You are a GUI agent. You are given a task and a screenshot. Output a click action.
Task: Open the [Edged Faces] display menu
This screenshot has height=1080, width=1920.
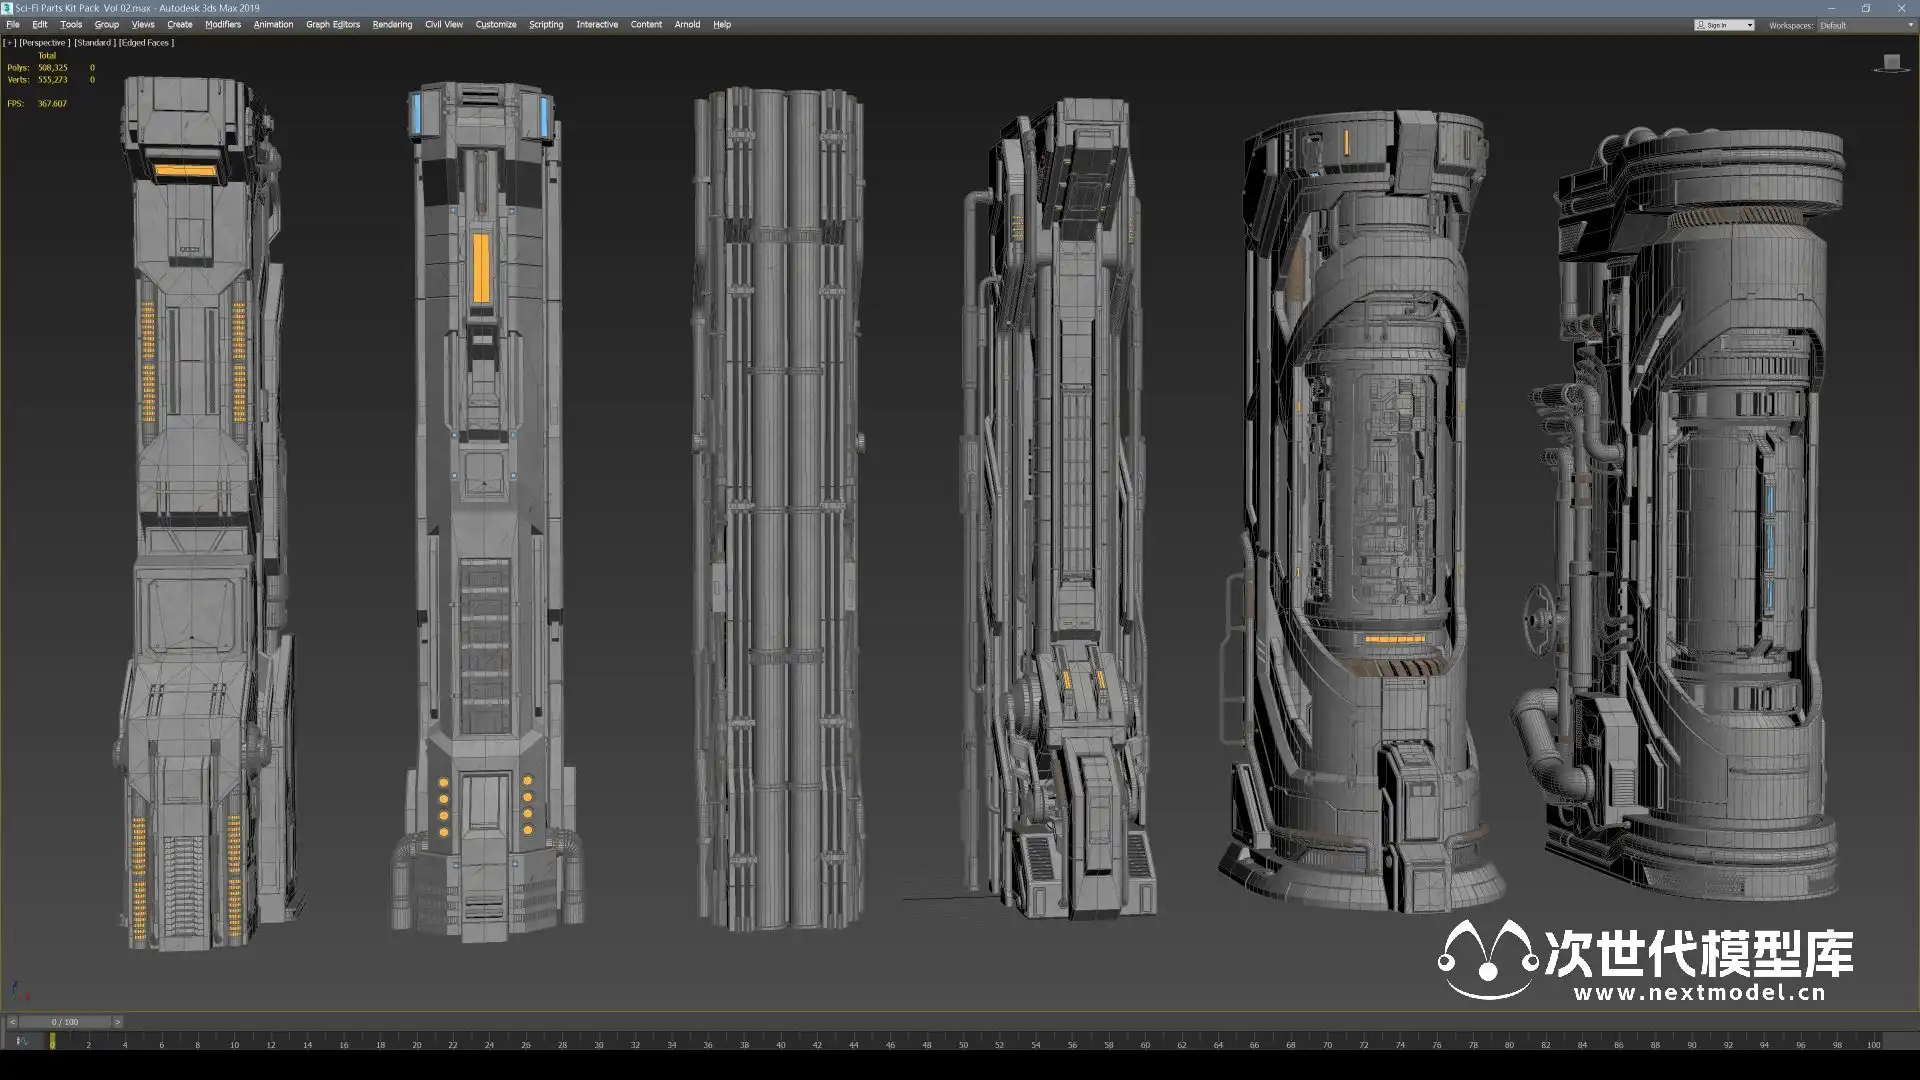[x=146, y=43]
